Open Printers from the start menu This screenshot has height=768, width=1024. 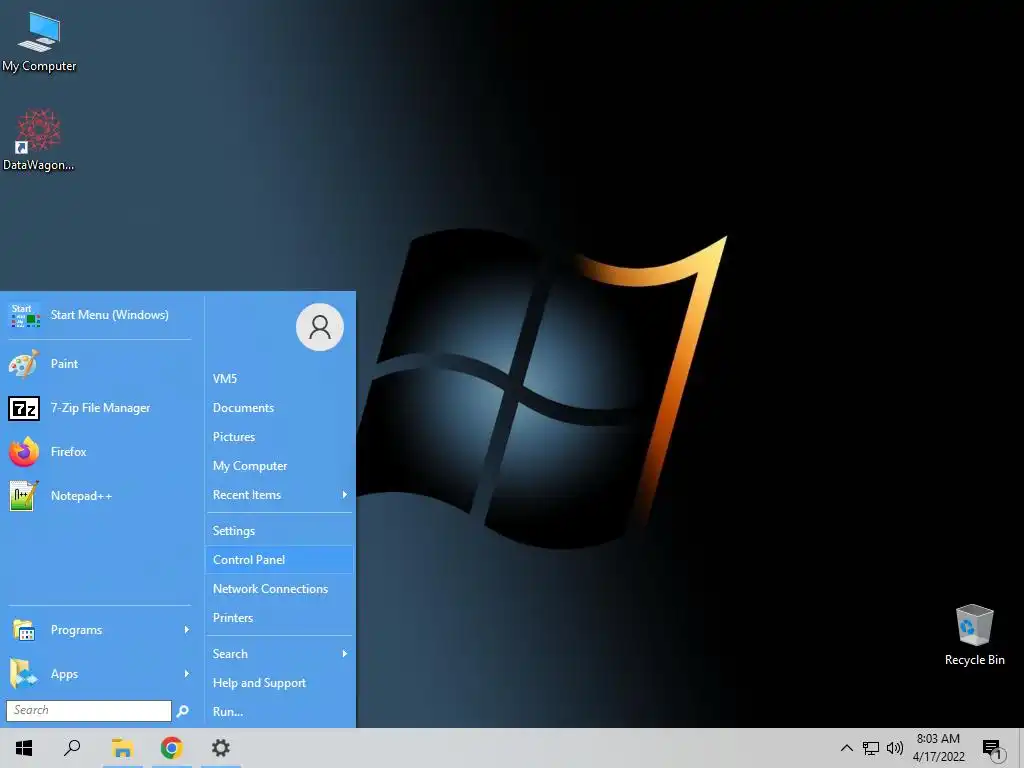point(280,618)
